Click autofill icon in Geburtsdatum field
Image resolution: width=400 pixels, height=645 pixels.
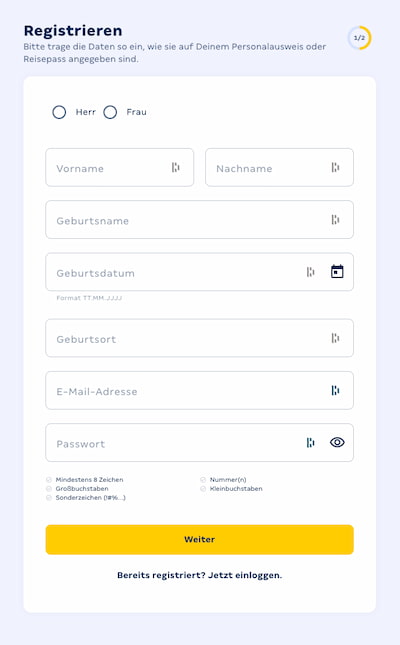(311, 272)
